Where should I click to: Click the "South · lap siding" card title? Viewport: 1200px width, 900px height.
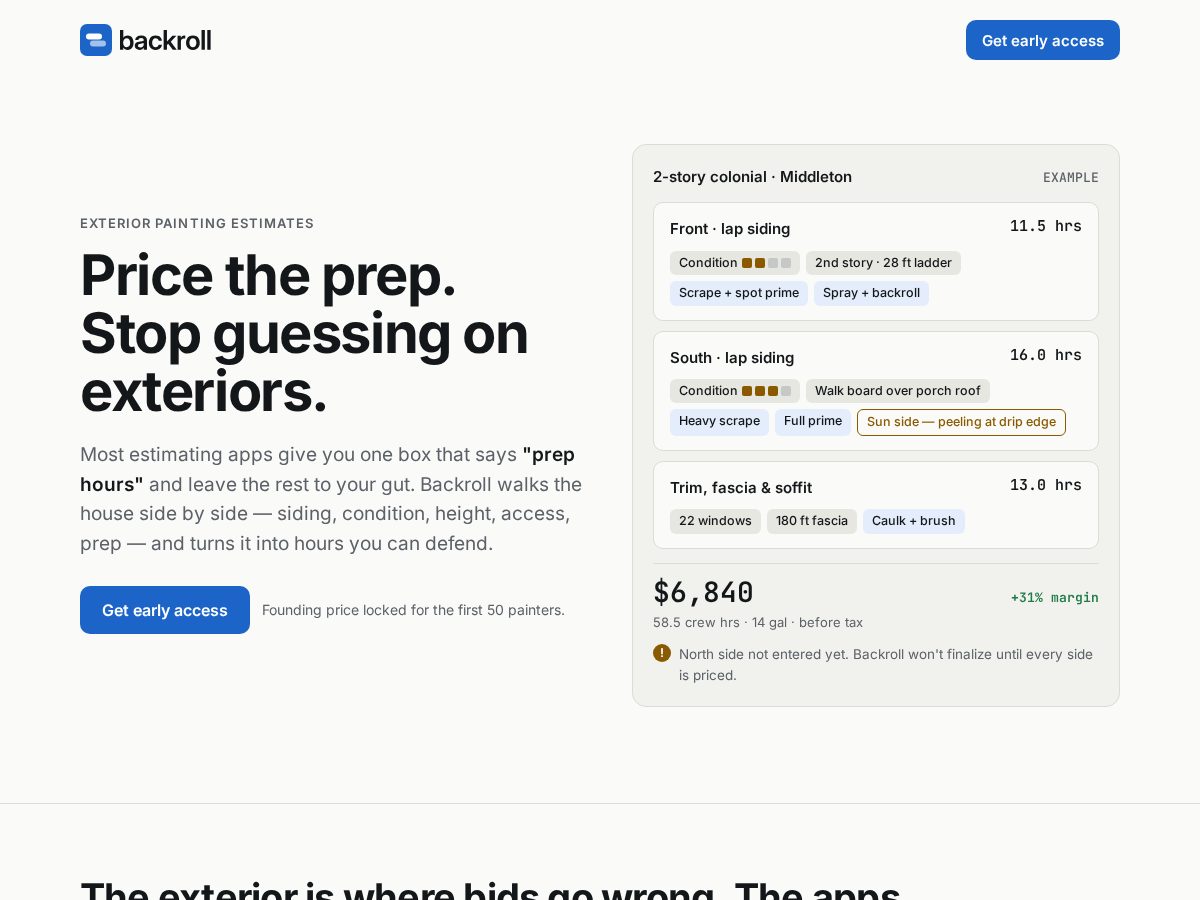click(x=732, y=358)
